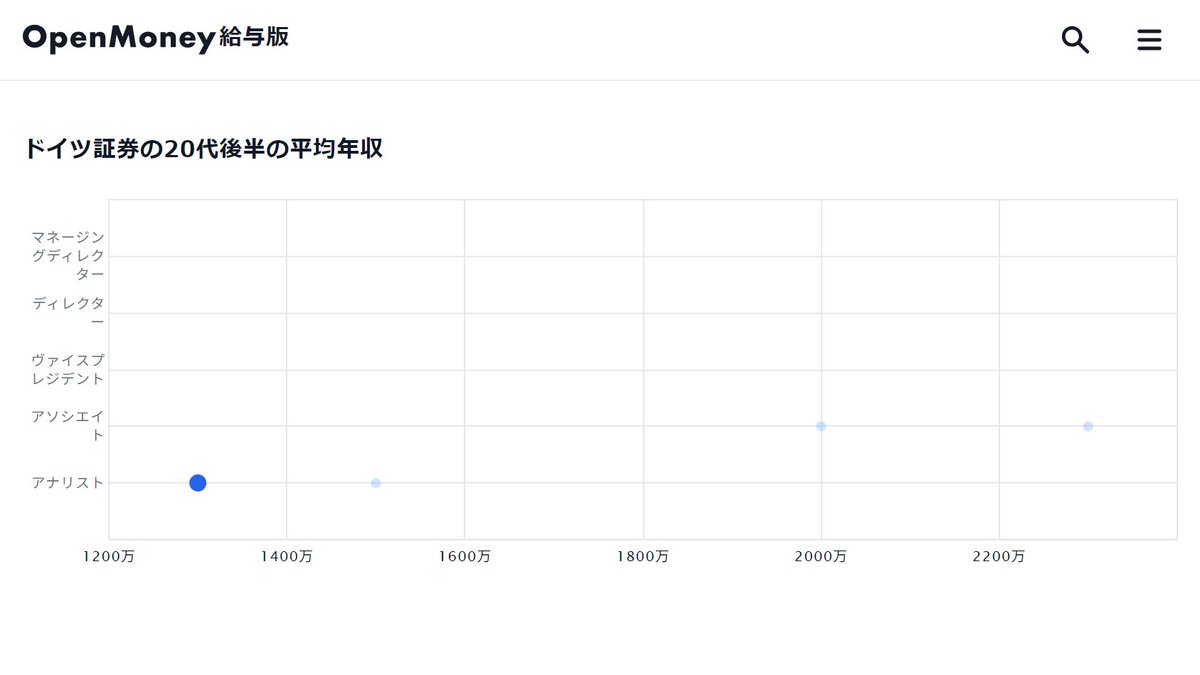1200x675 pixels.
Task: Click the ドイツ証券の20代後半の平均年収 heading
Action: tap(203, 149)
